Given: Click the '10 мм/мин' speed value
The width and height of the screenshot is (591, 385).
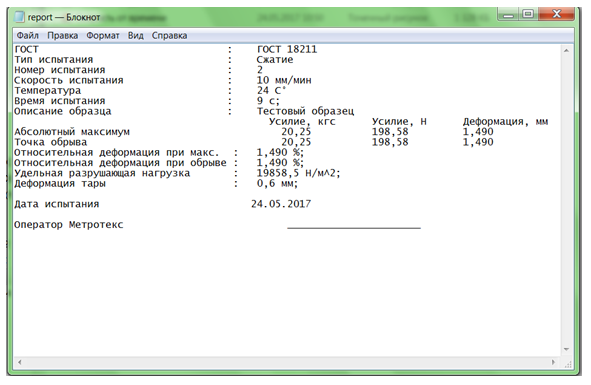Looking at the screenshot, I should (284, 80).
